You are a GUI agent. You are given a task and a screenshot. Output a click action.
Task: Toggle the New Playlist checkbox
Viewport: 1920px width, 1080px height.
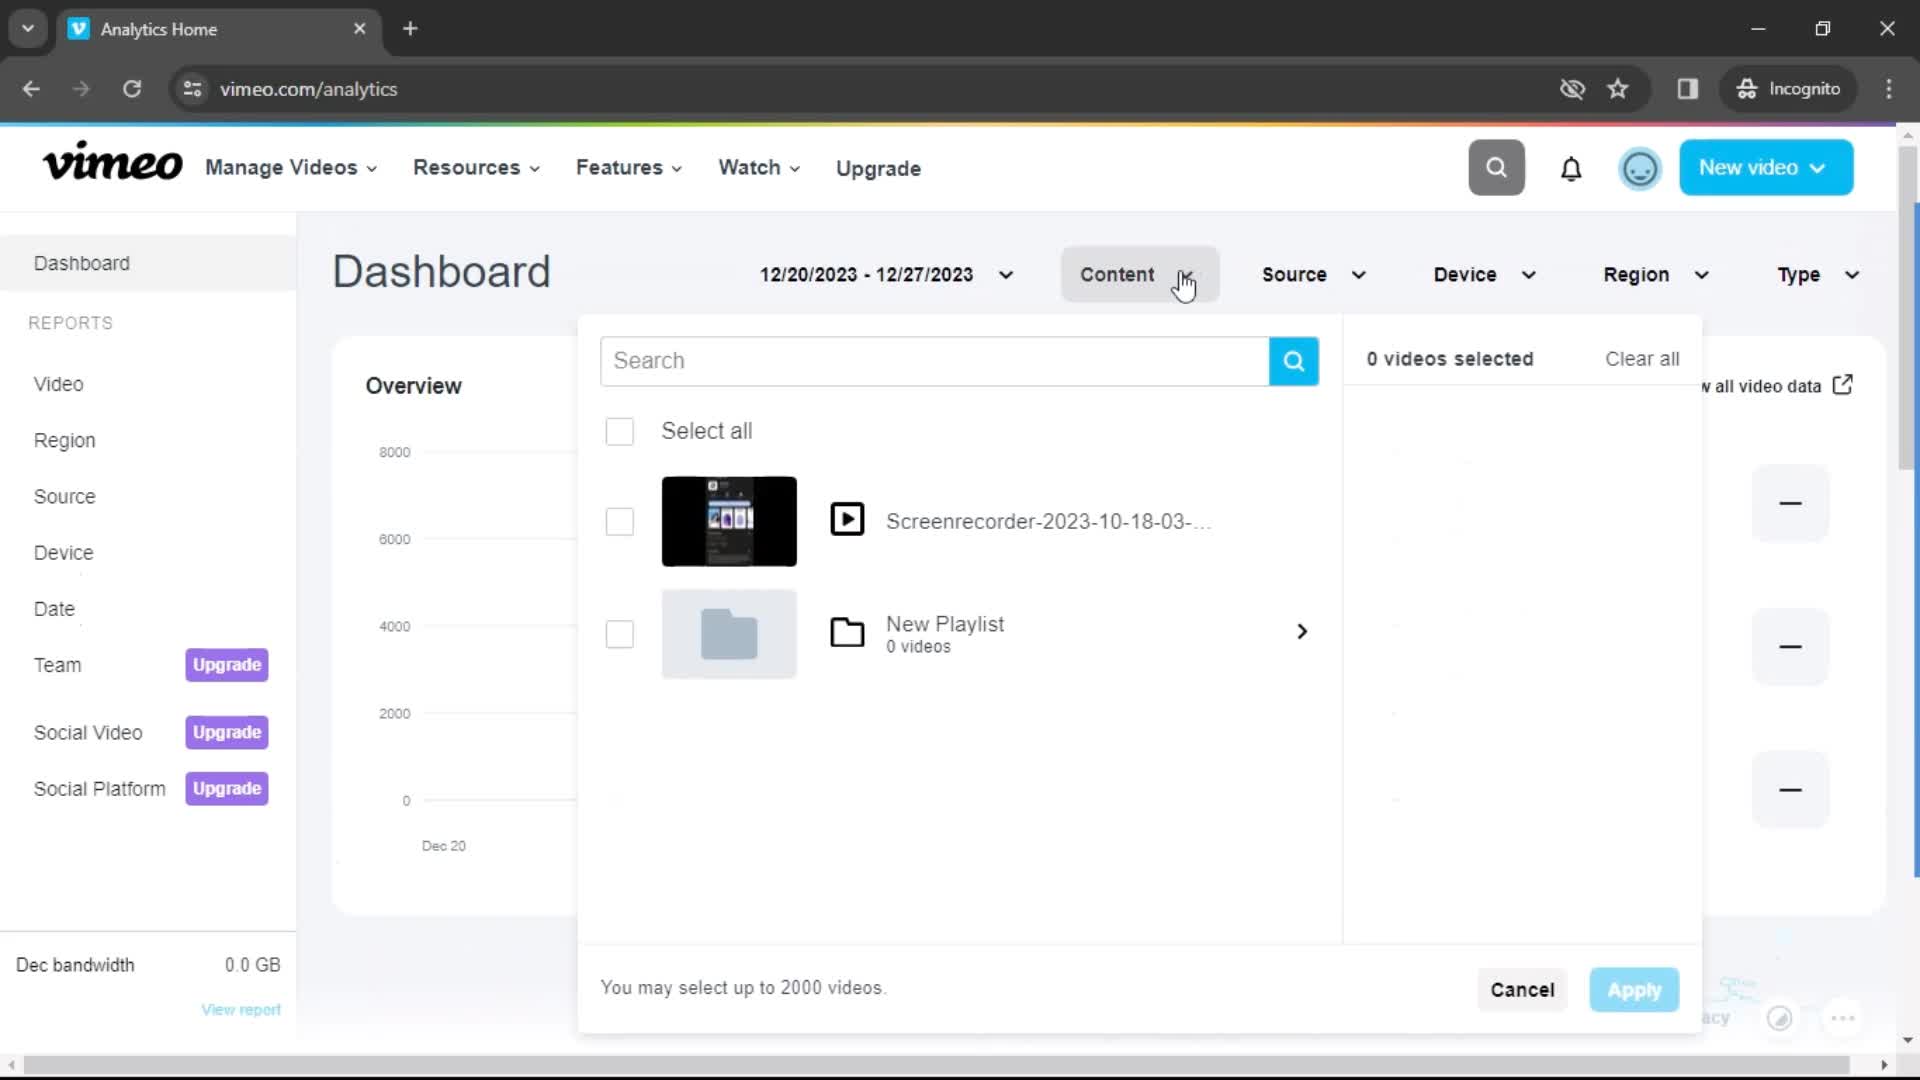coord(618,633)
